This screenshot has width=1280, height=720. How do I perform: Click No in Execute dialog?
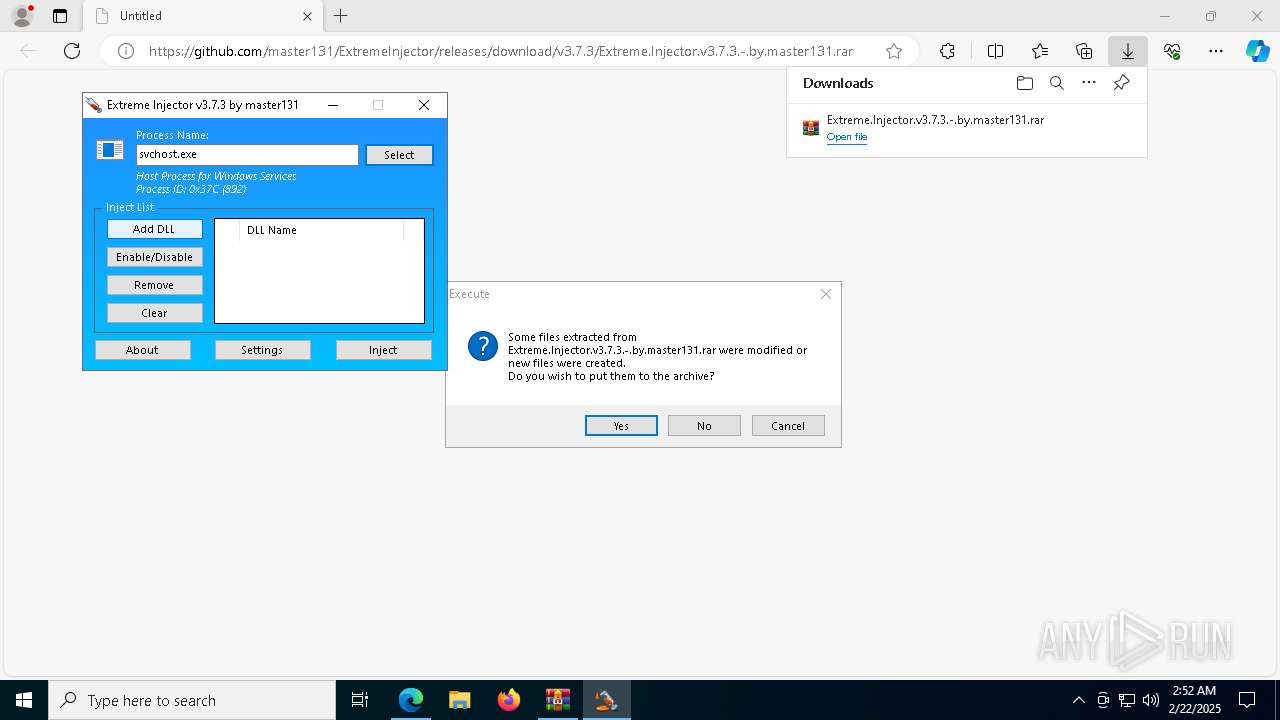point(704,426)
